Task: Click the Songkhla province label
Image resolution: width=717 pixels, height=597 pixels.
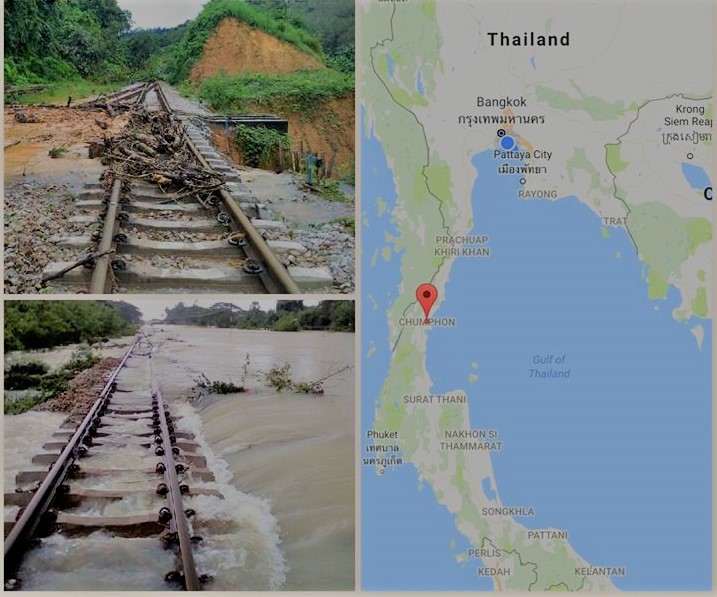Action: point(508,512)
